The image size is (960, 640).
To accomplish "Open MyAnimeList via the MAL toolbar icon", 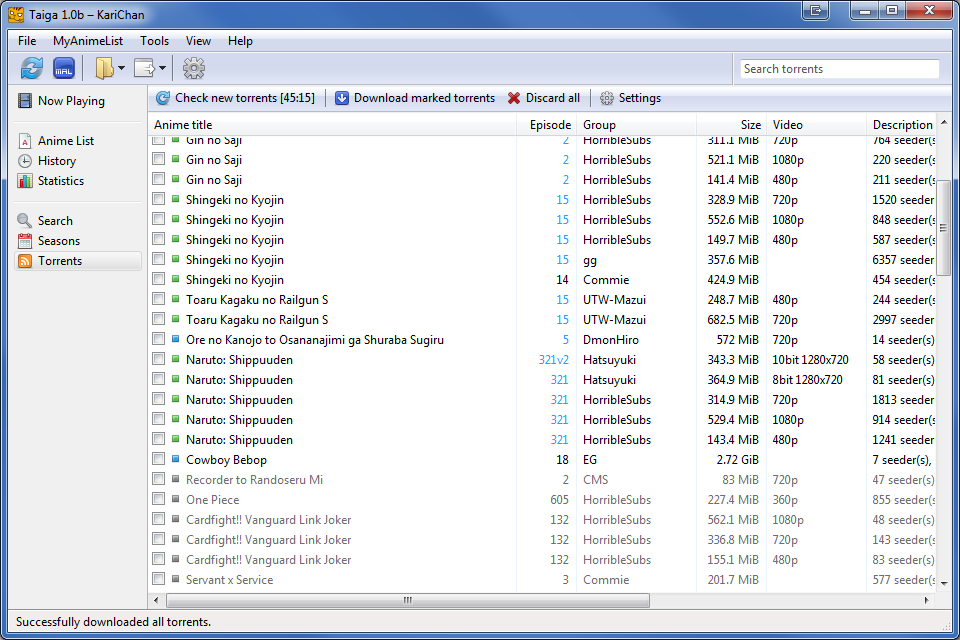I will [64, 68].
